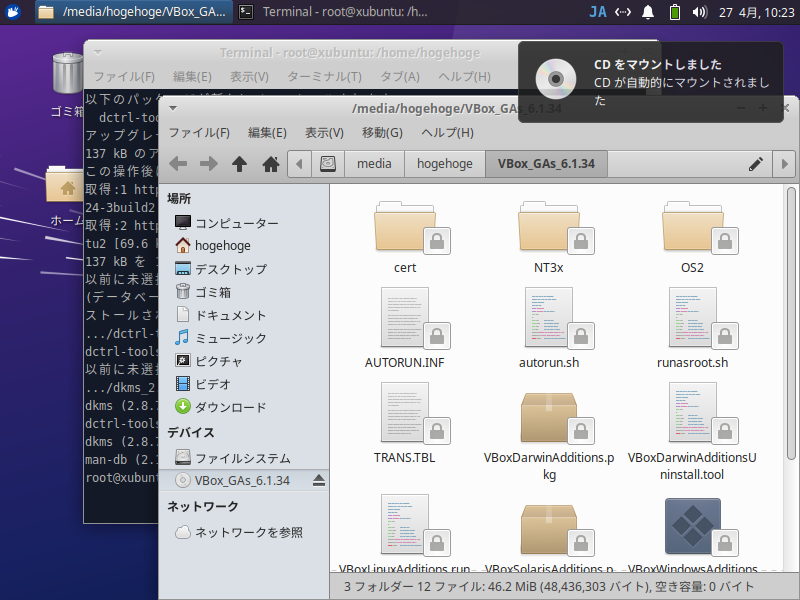Select ミュージック in sidebar
The height and width of the screenshot is (600, 800).
click(x=244, y=338)
